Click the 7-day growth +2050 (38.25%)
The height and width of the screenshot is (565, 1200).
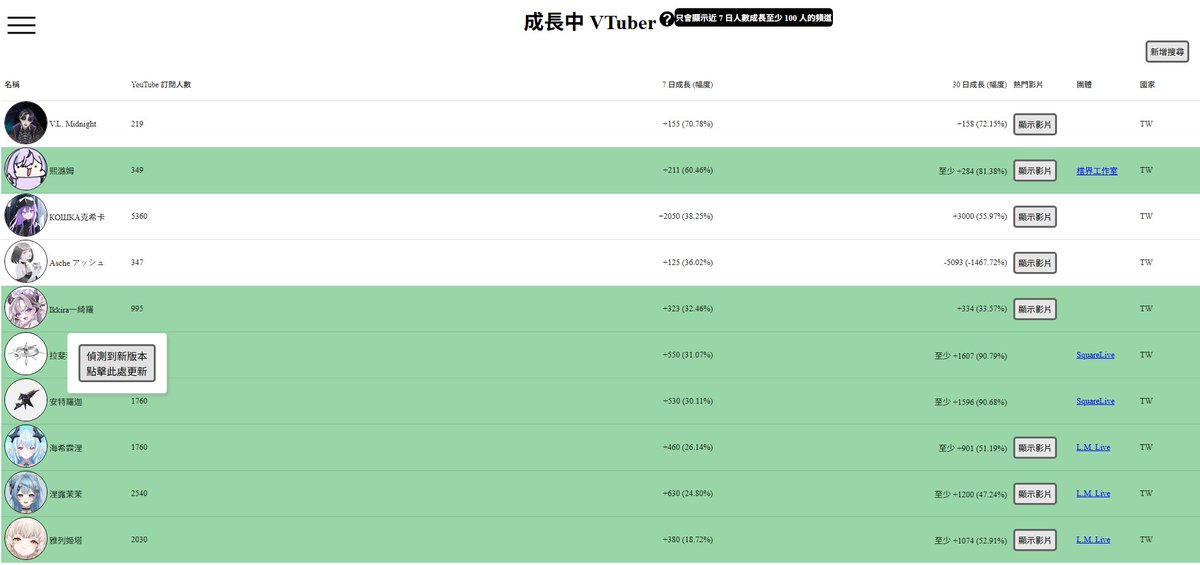(685, 216)
